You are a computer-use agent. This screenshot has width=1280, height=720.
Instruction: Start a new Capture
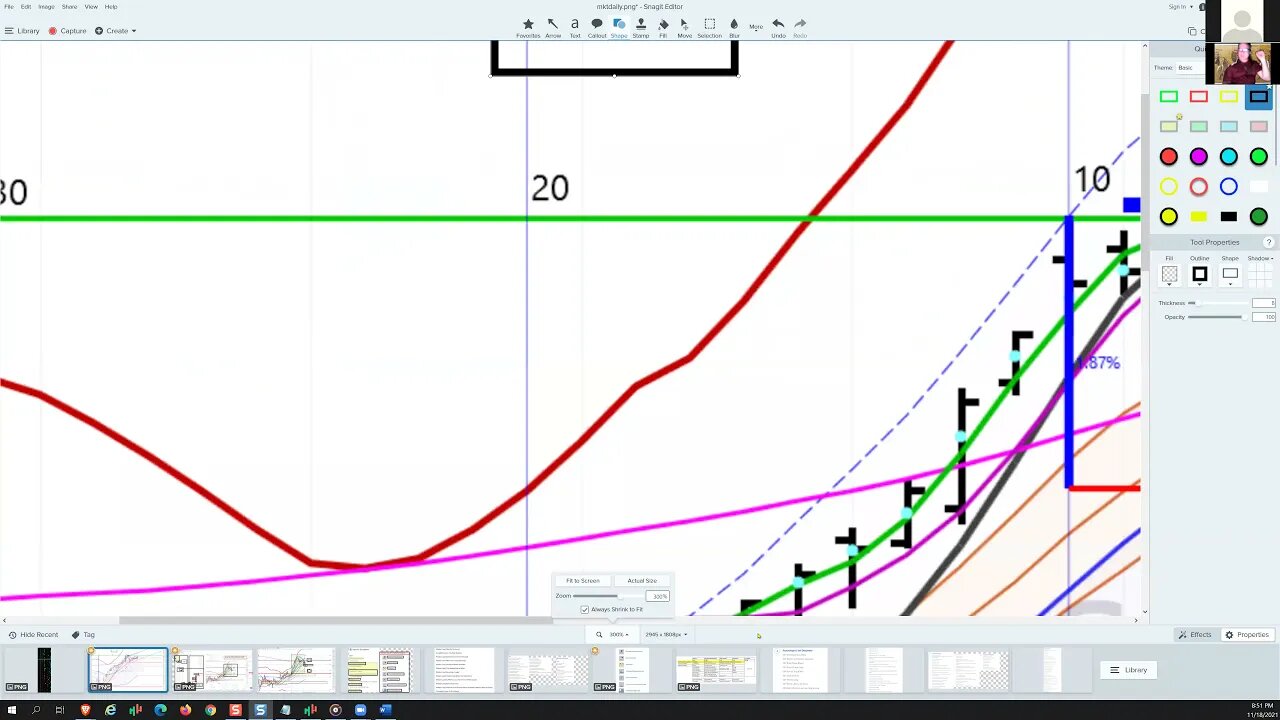(x=67, y=31)
